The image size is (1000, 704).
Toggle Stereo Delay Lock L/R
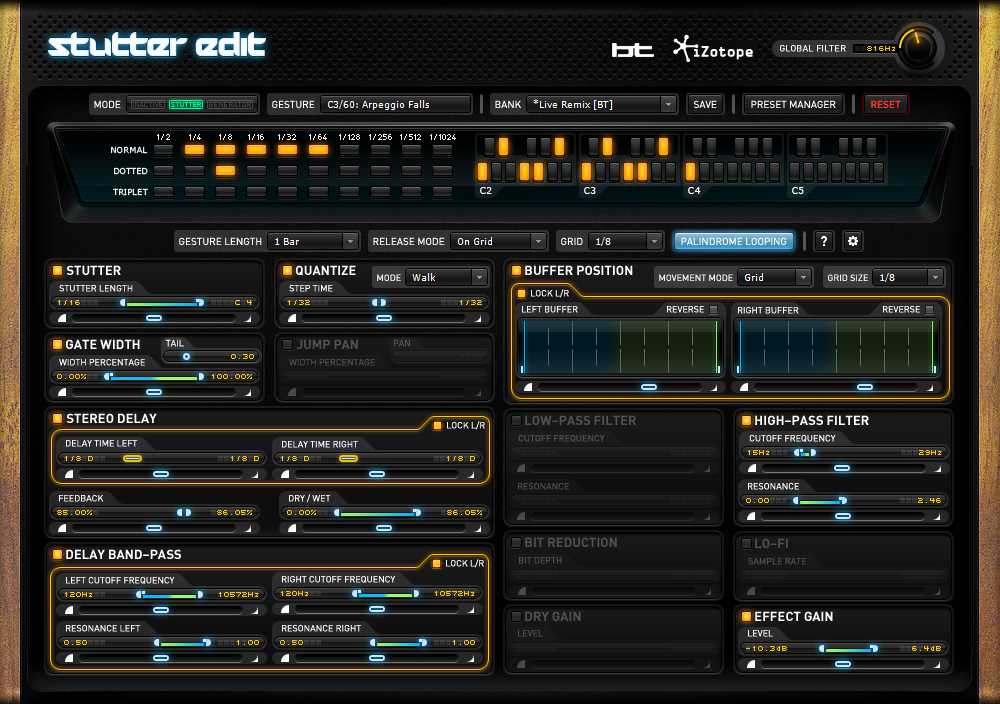point(438,425)
